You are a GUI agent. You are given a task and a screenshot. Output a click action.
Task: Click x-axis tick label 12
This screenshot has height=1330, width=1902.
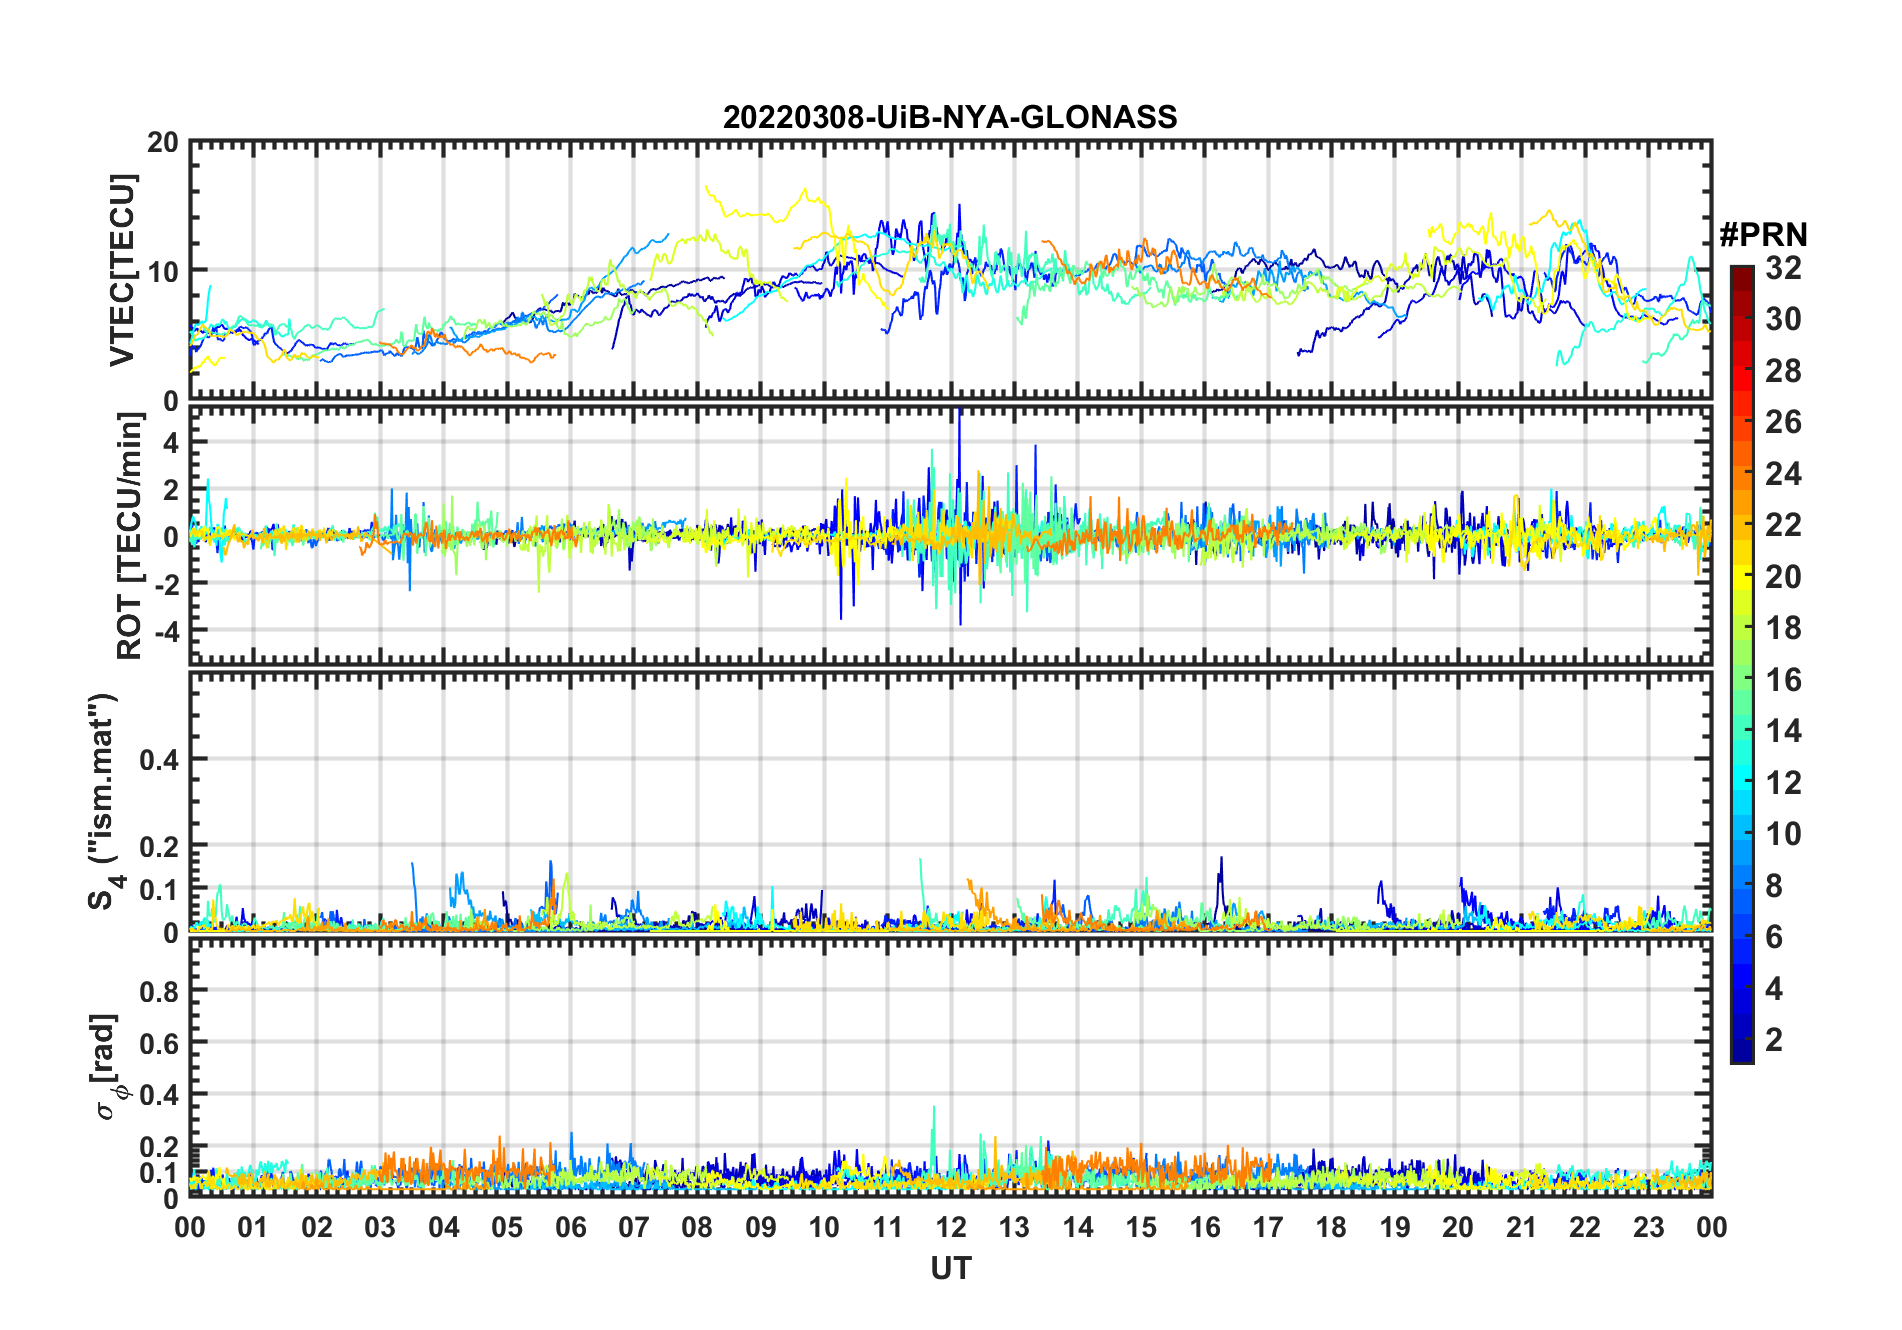[951, 1227]
